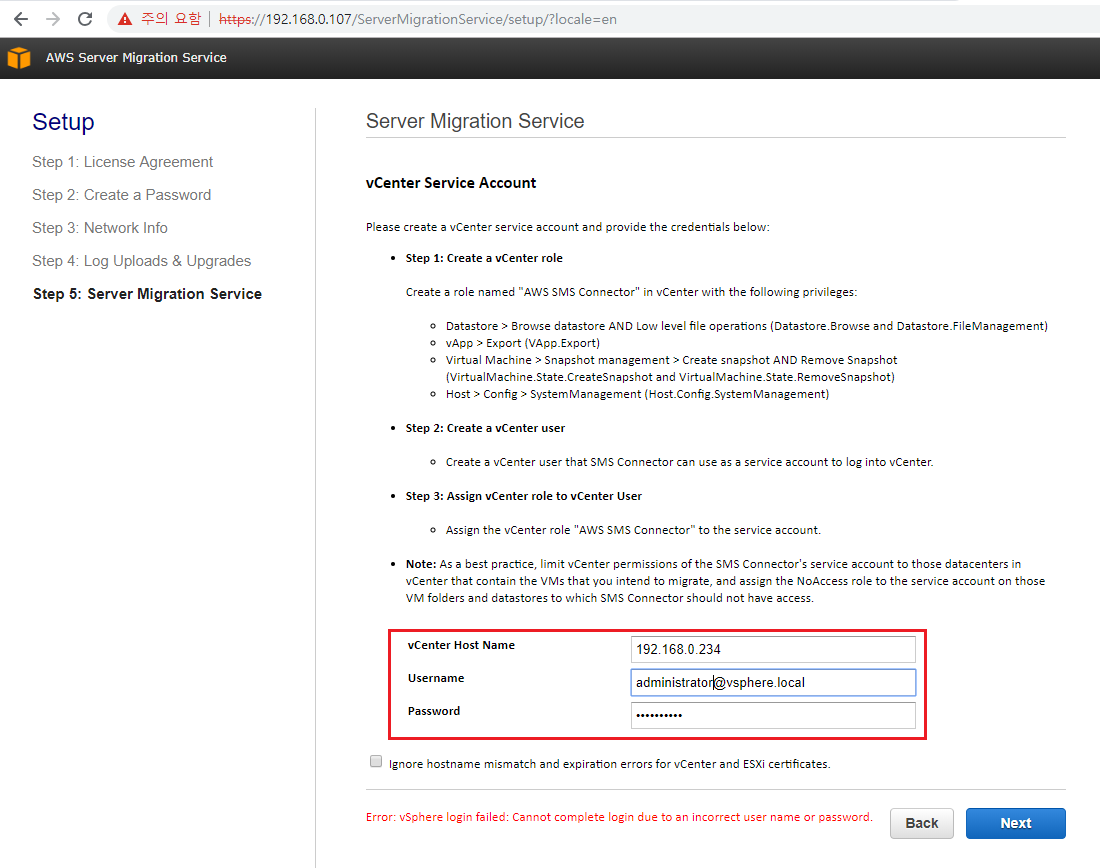
Task: Click the red security warning triangle
Action: click(x=125, y=19)
